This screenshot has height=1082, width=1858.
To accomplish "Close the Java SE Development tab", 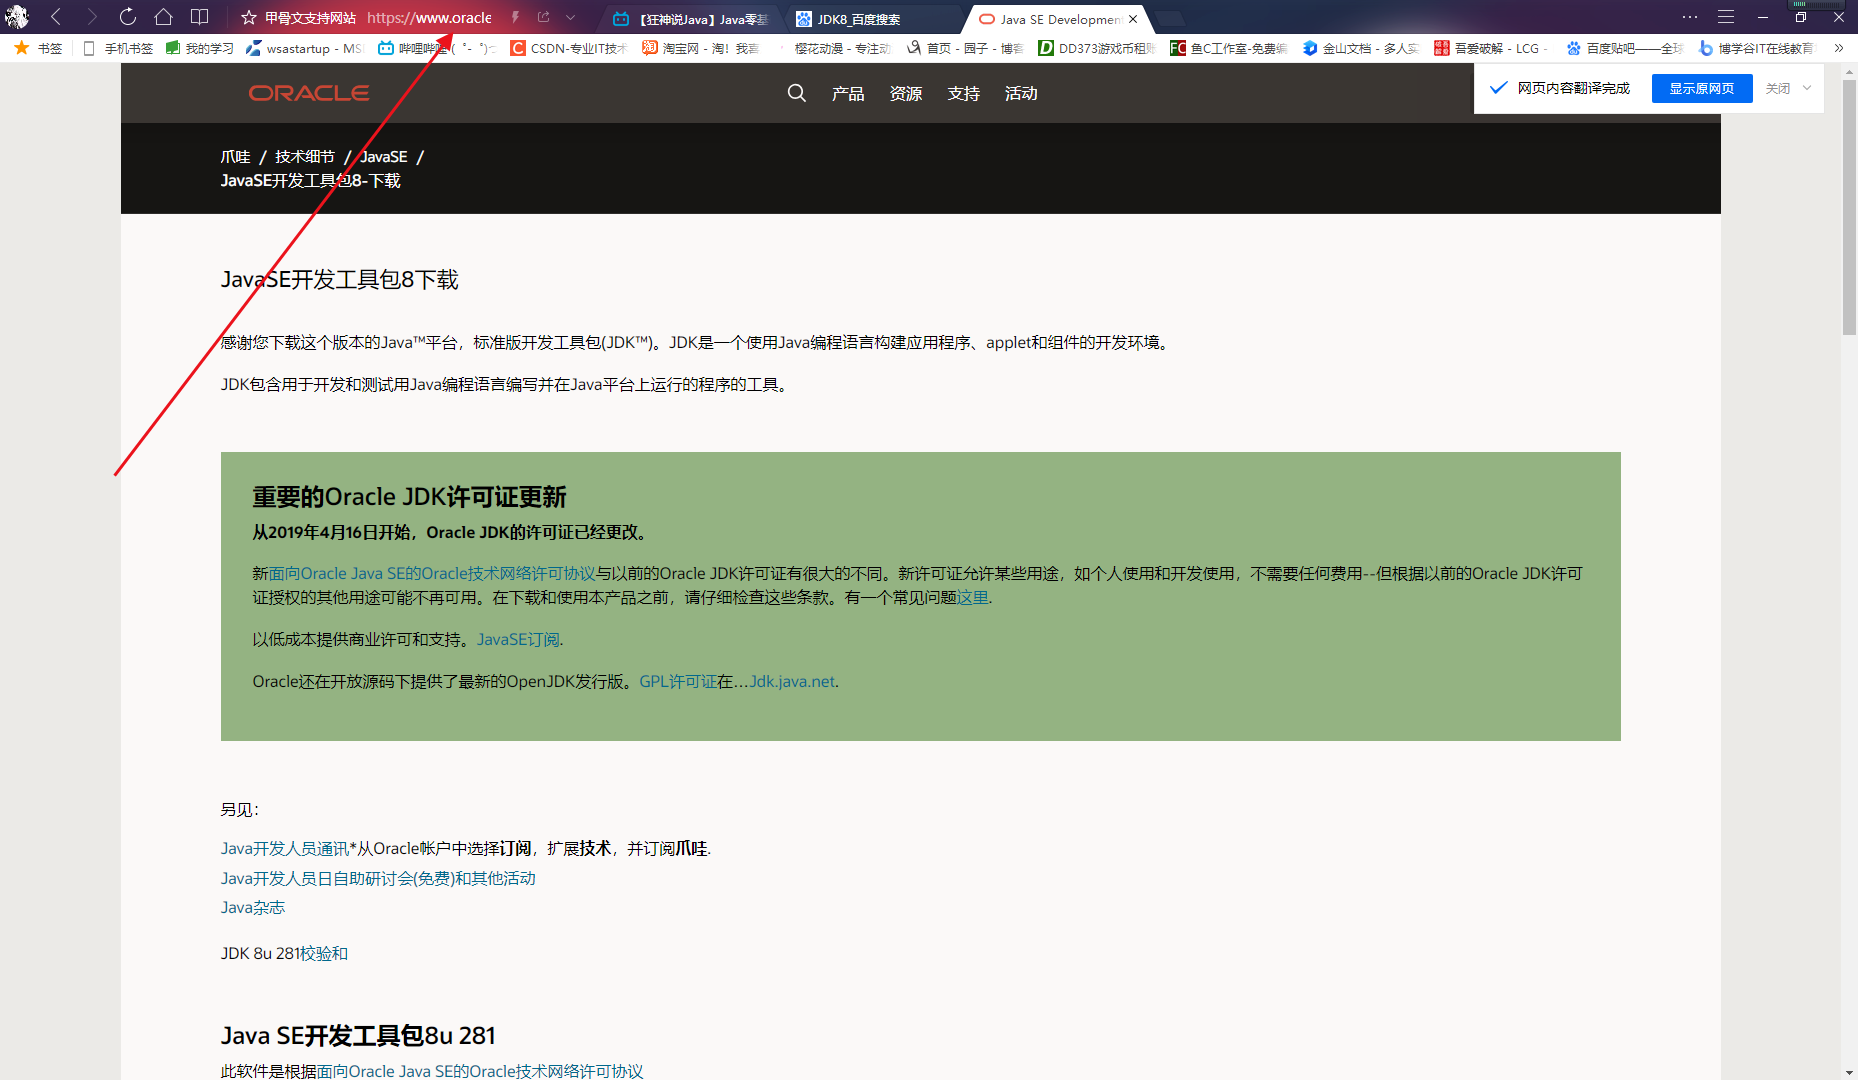I will pyautogui.click(x=1133, y=19).
